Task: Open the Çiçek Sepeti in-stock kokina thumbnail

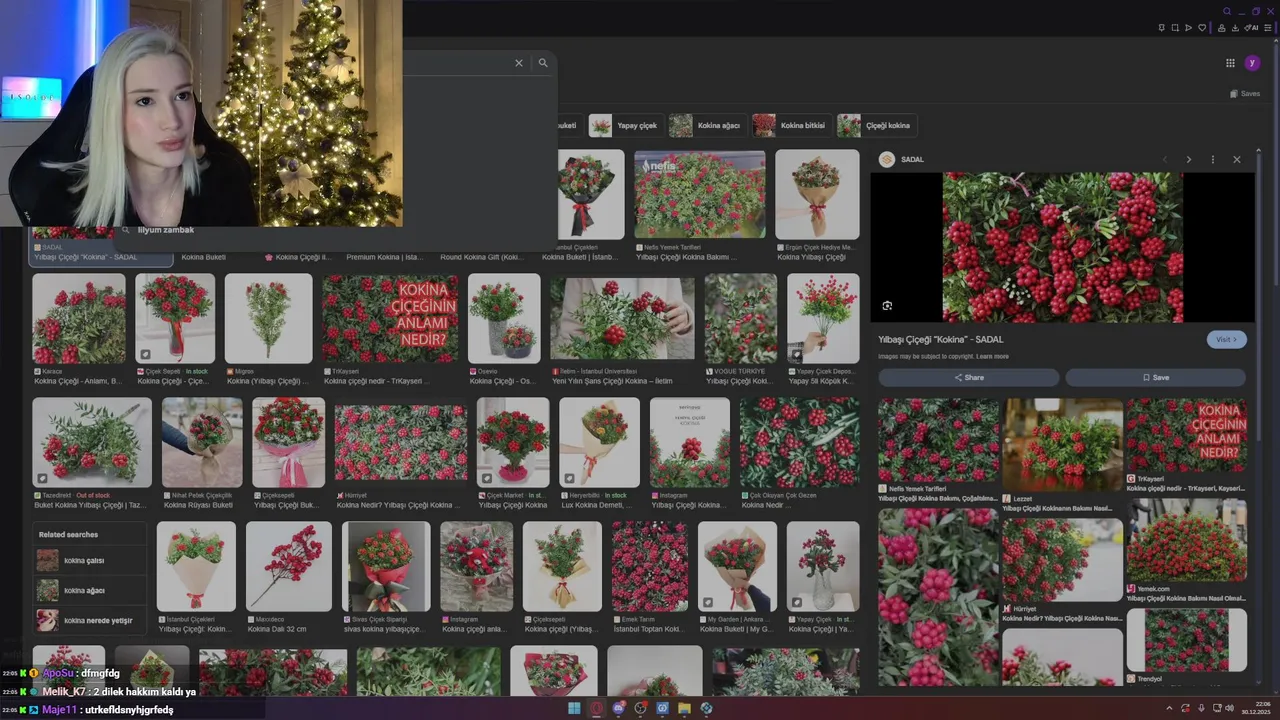Action: click(175, 319)
